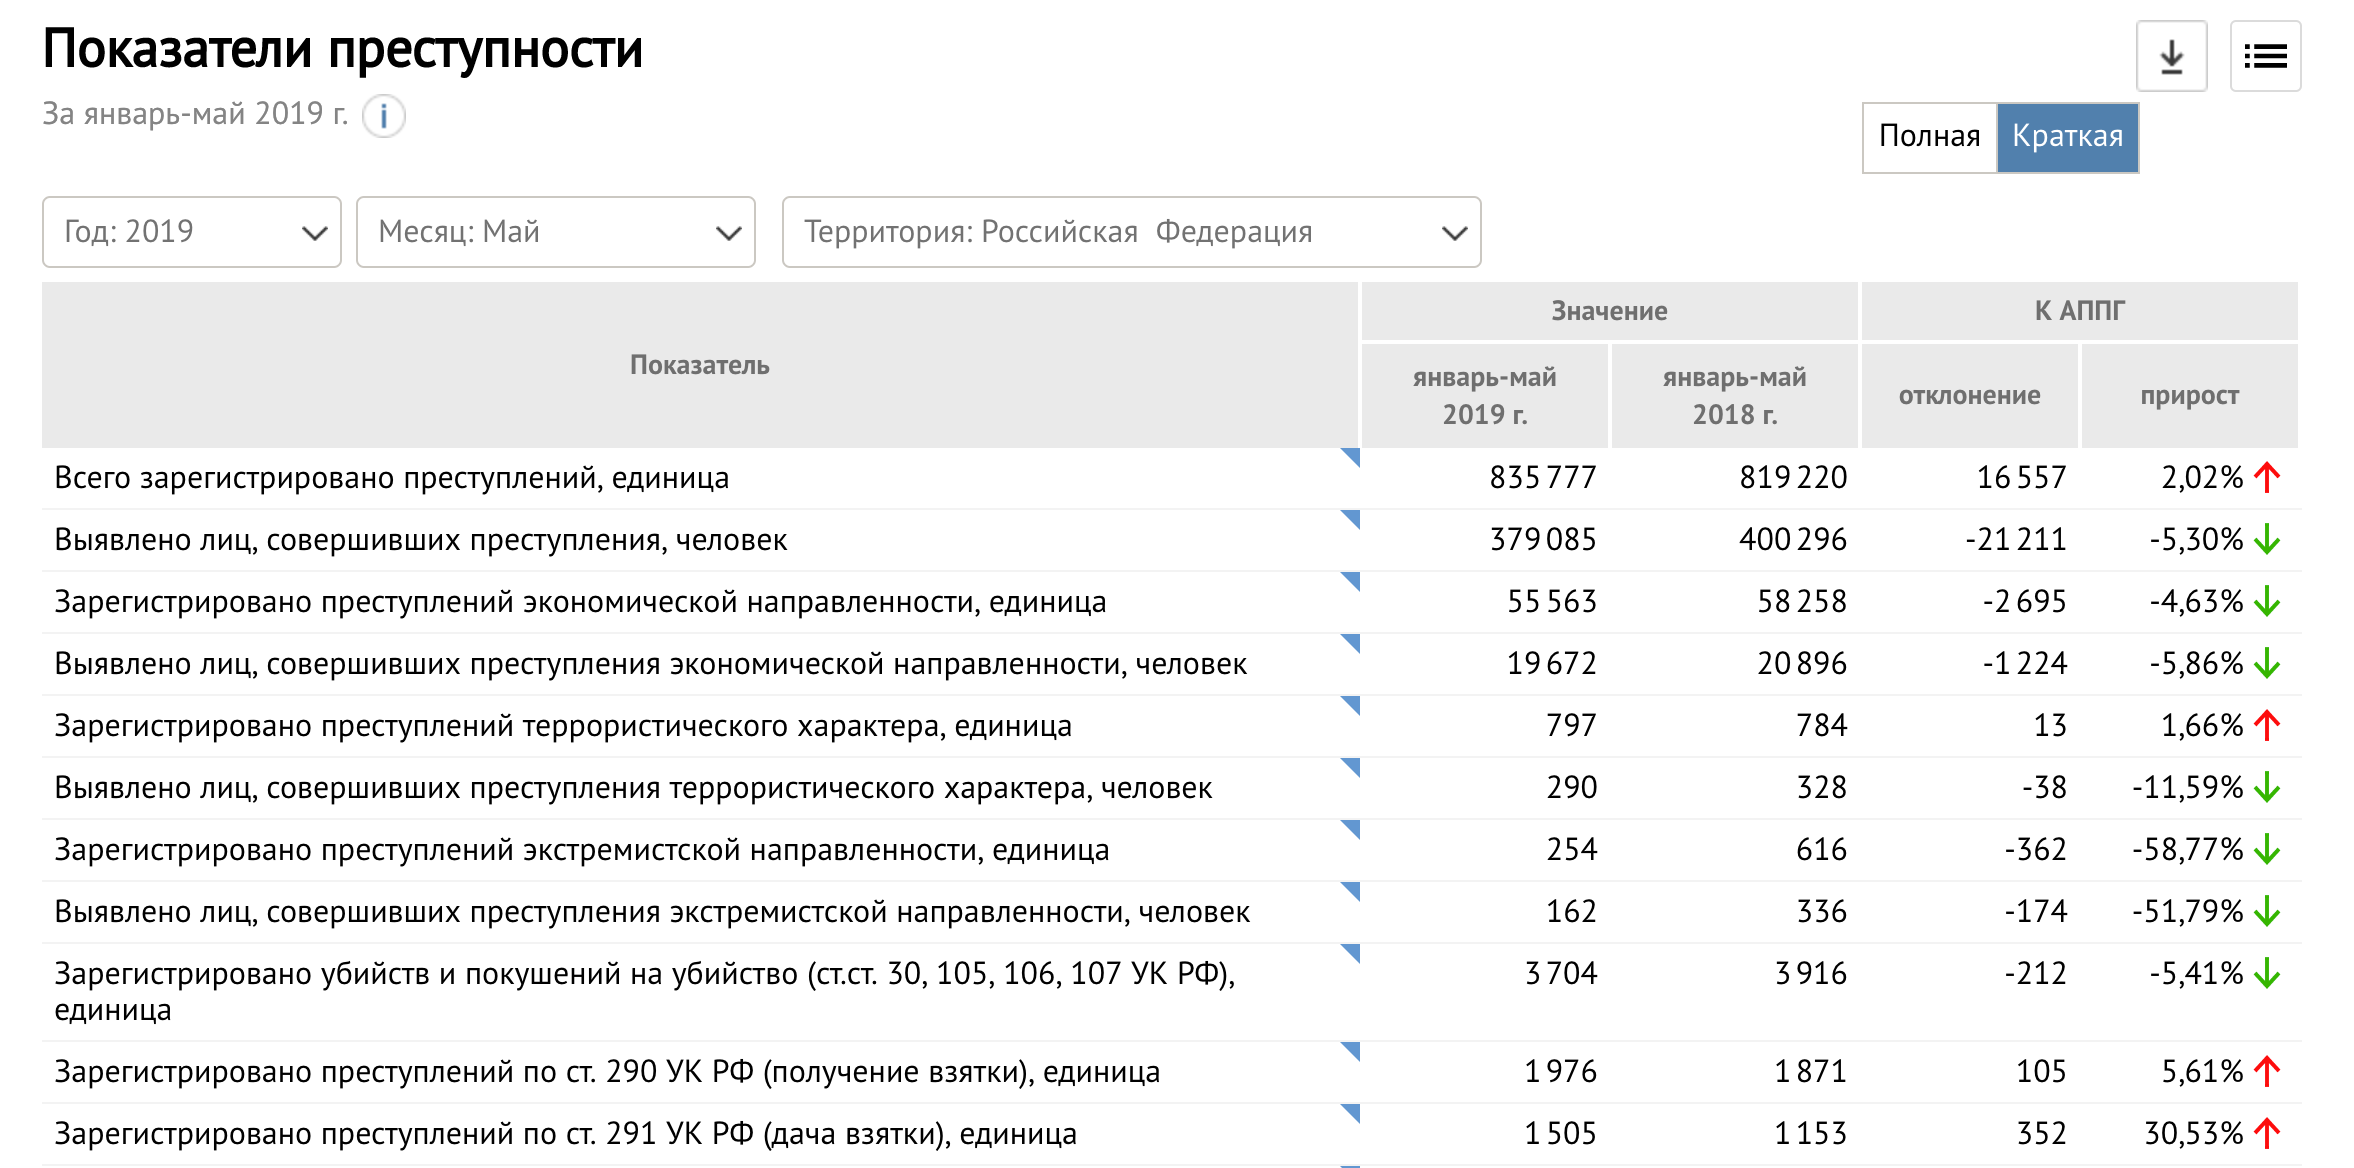Click the info icon next to period subtitle
2354x1168 pixels.
pyautogui.click(x=383, y=116)
